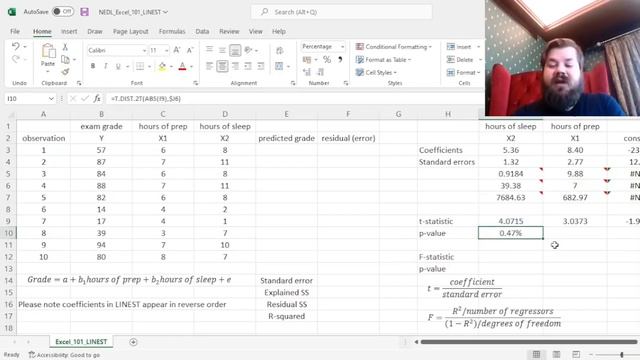Toggle Italic formatting

[105, 66]
